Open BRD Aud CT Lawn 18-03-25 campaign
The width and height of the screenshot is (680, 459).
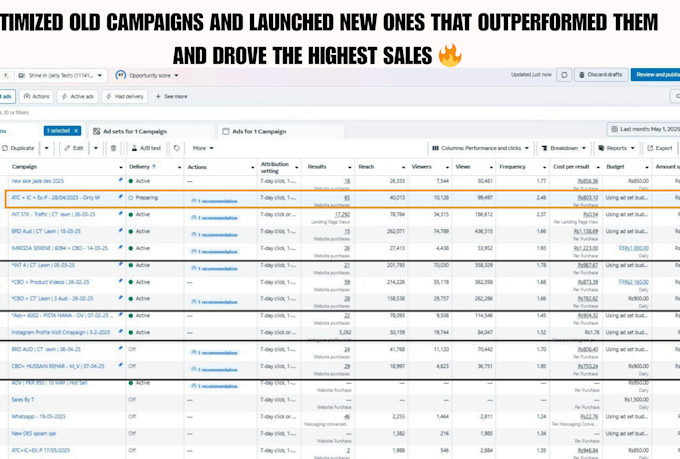(x=46, y=231)
